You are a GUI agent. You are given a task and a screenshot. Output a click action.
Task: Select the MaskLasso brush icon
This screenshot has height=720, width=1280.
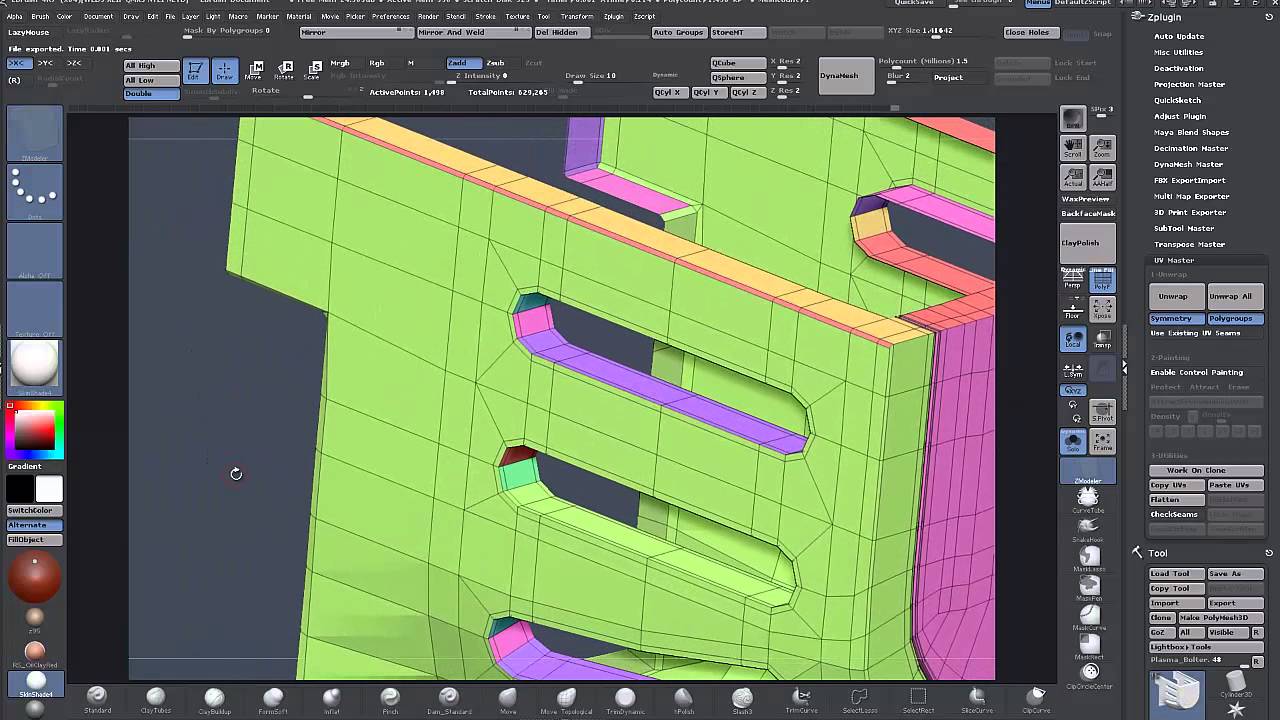(1088, 558)
